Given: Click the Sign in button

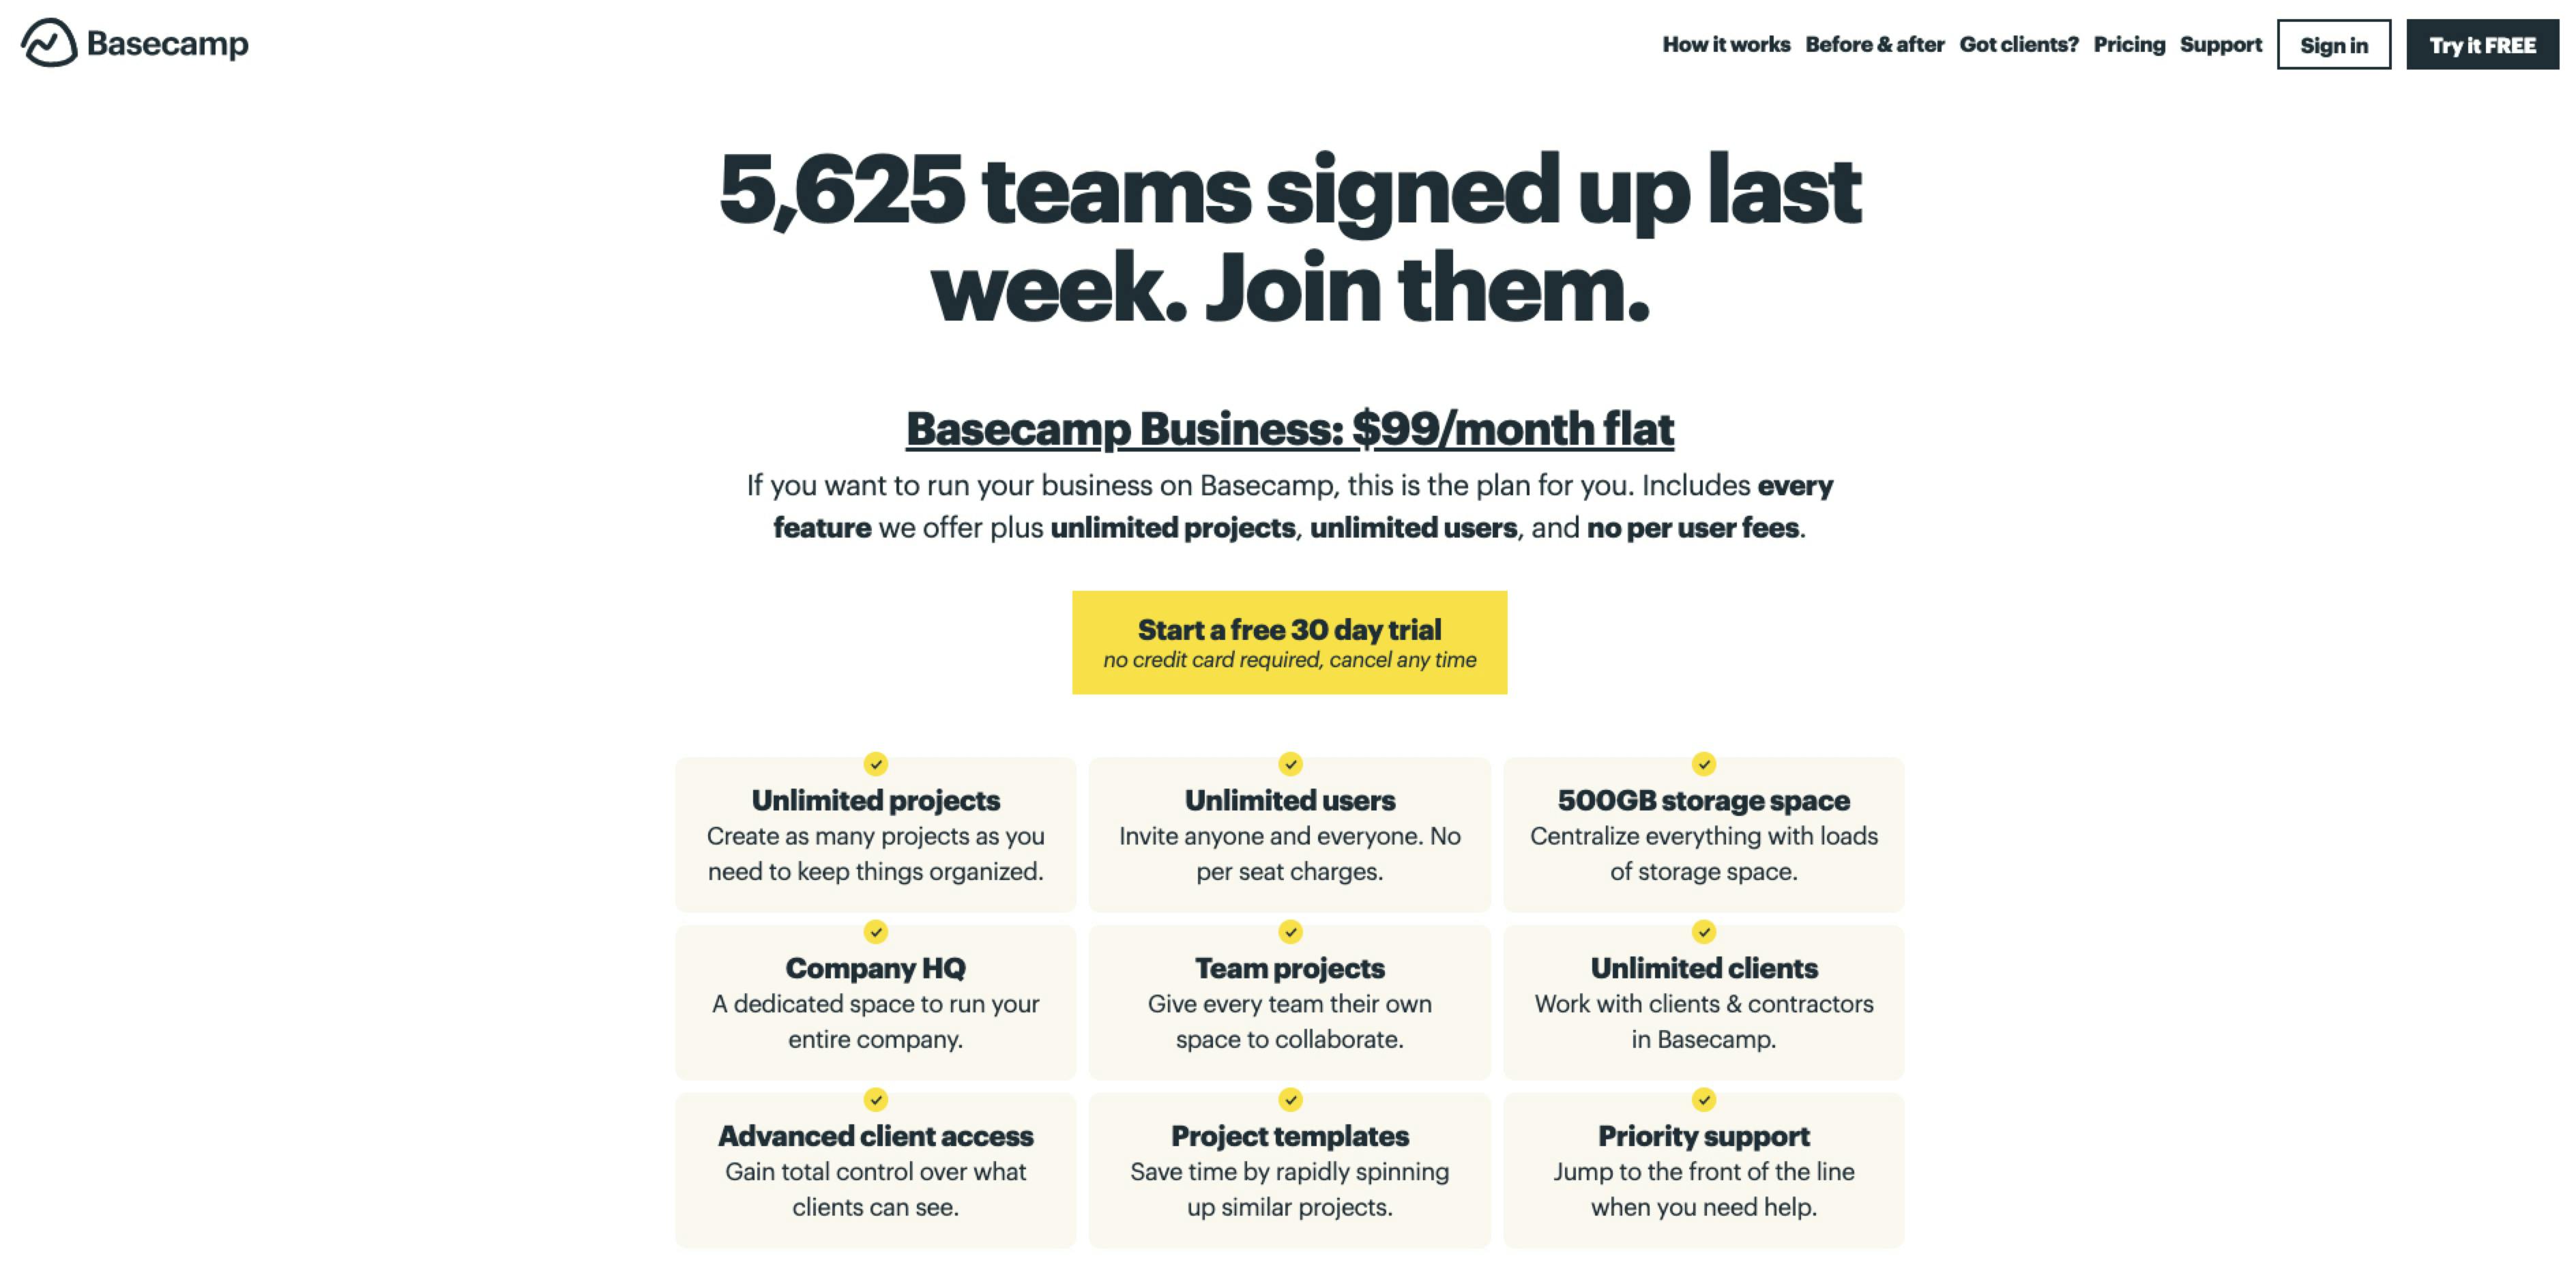Looking at the screenshot, I should [2333, 44].
